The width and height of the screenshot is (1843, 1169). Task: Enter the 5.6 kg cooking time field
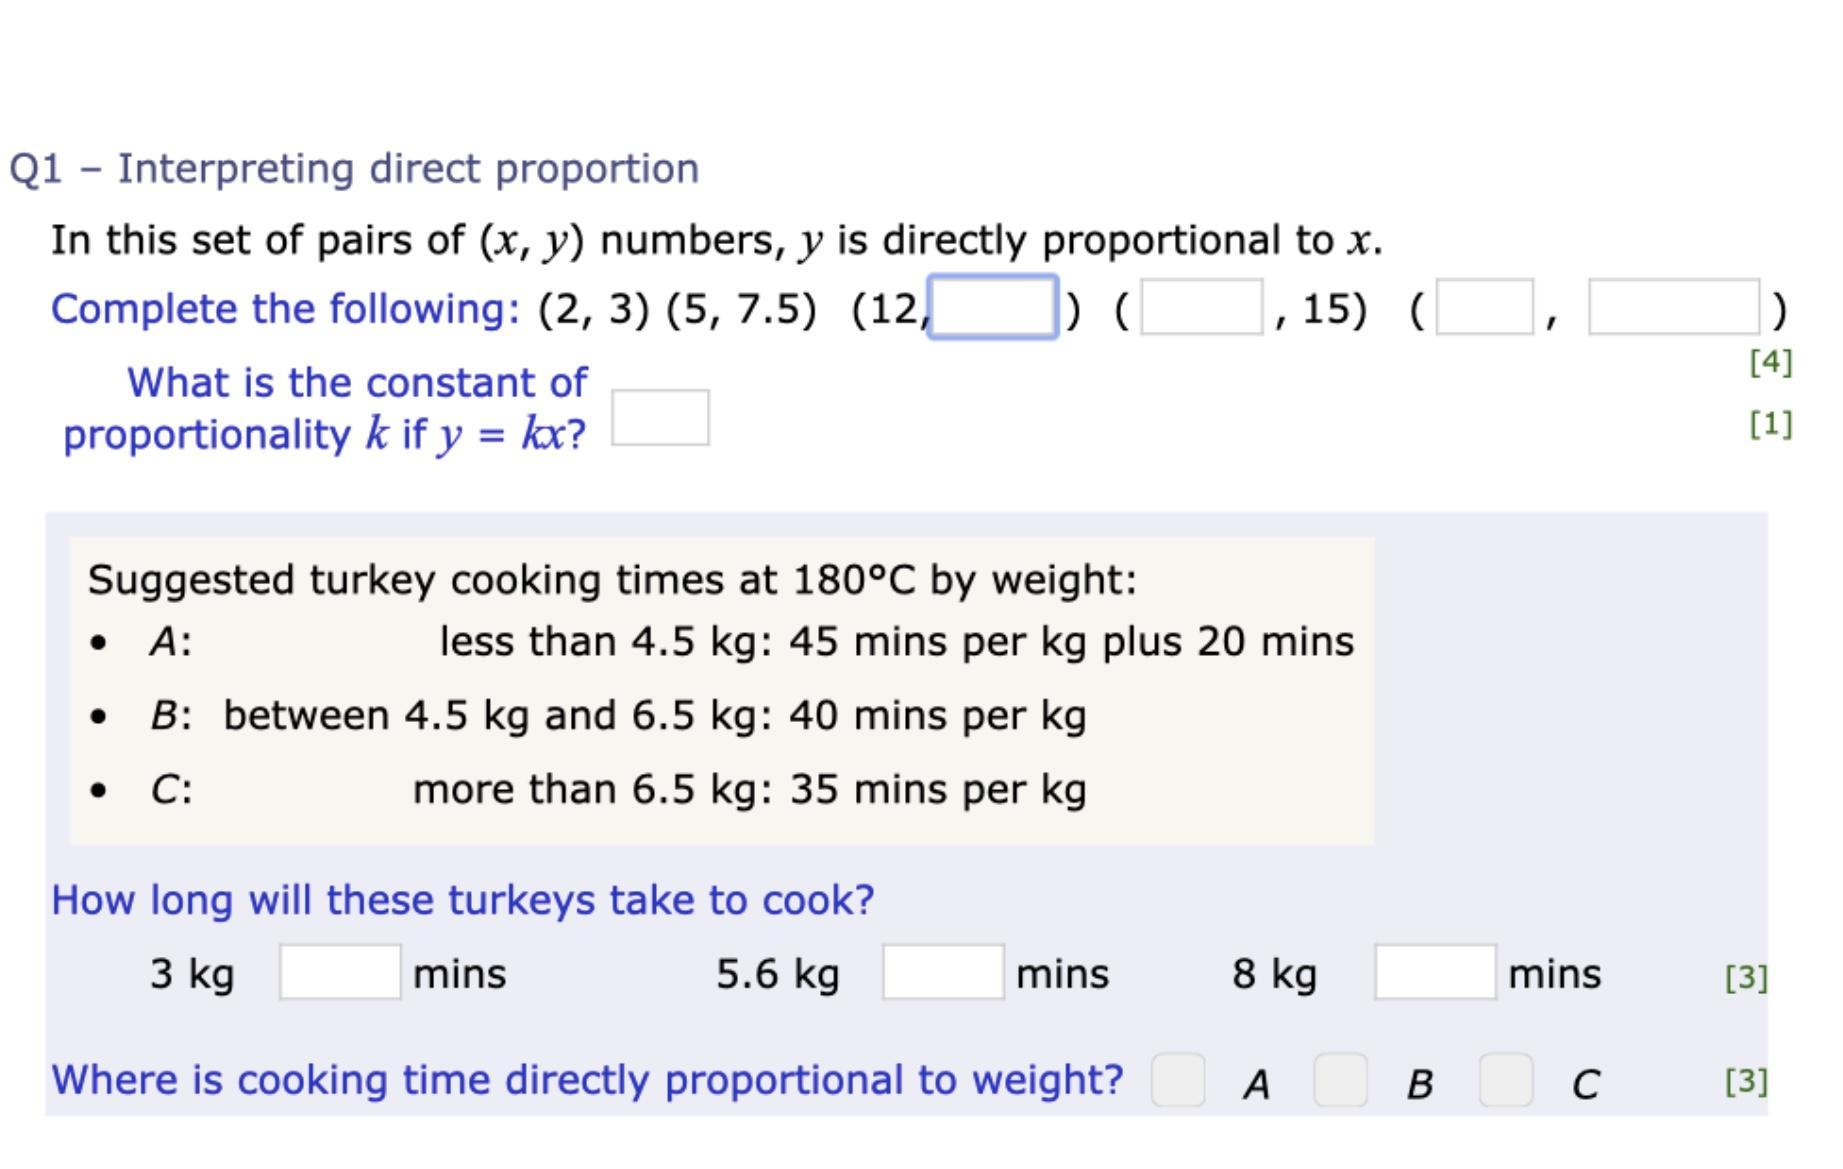[943, 972]
